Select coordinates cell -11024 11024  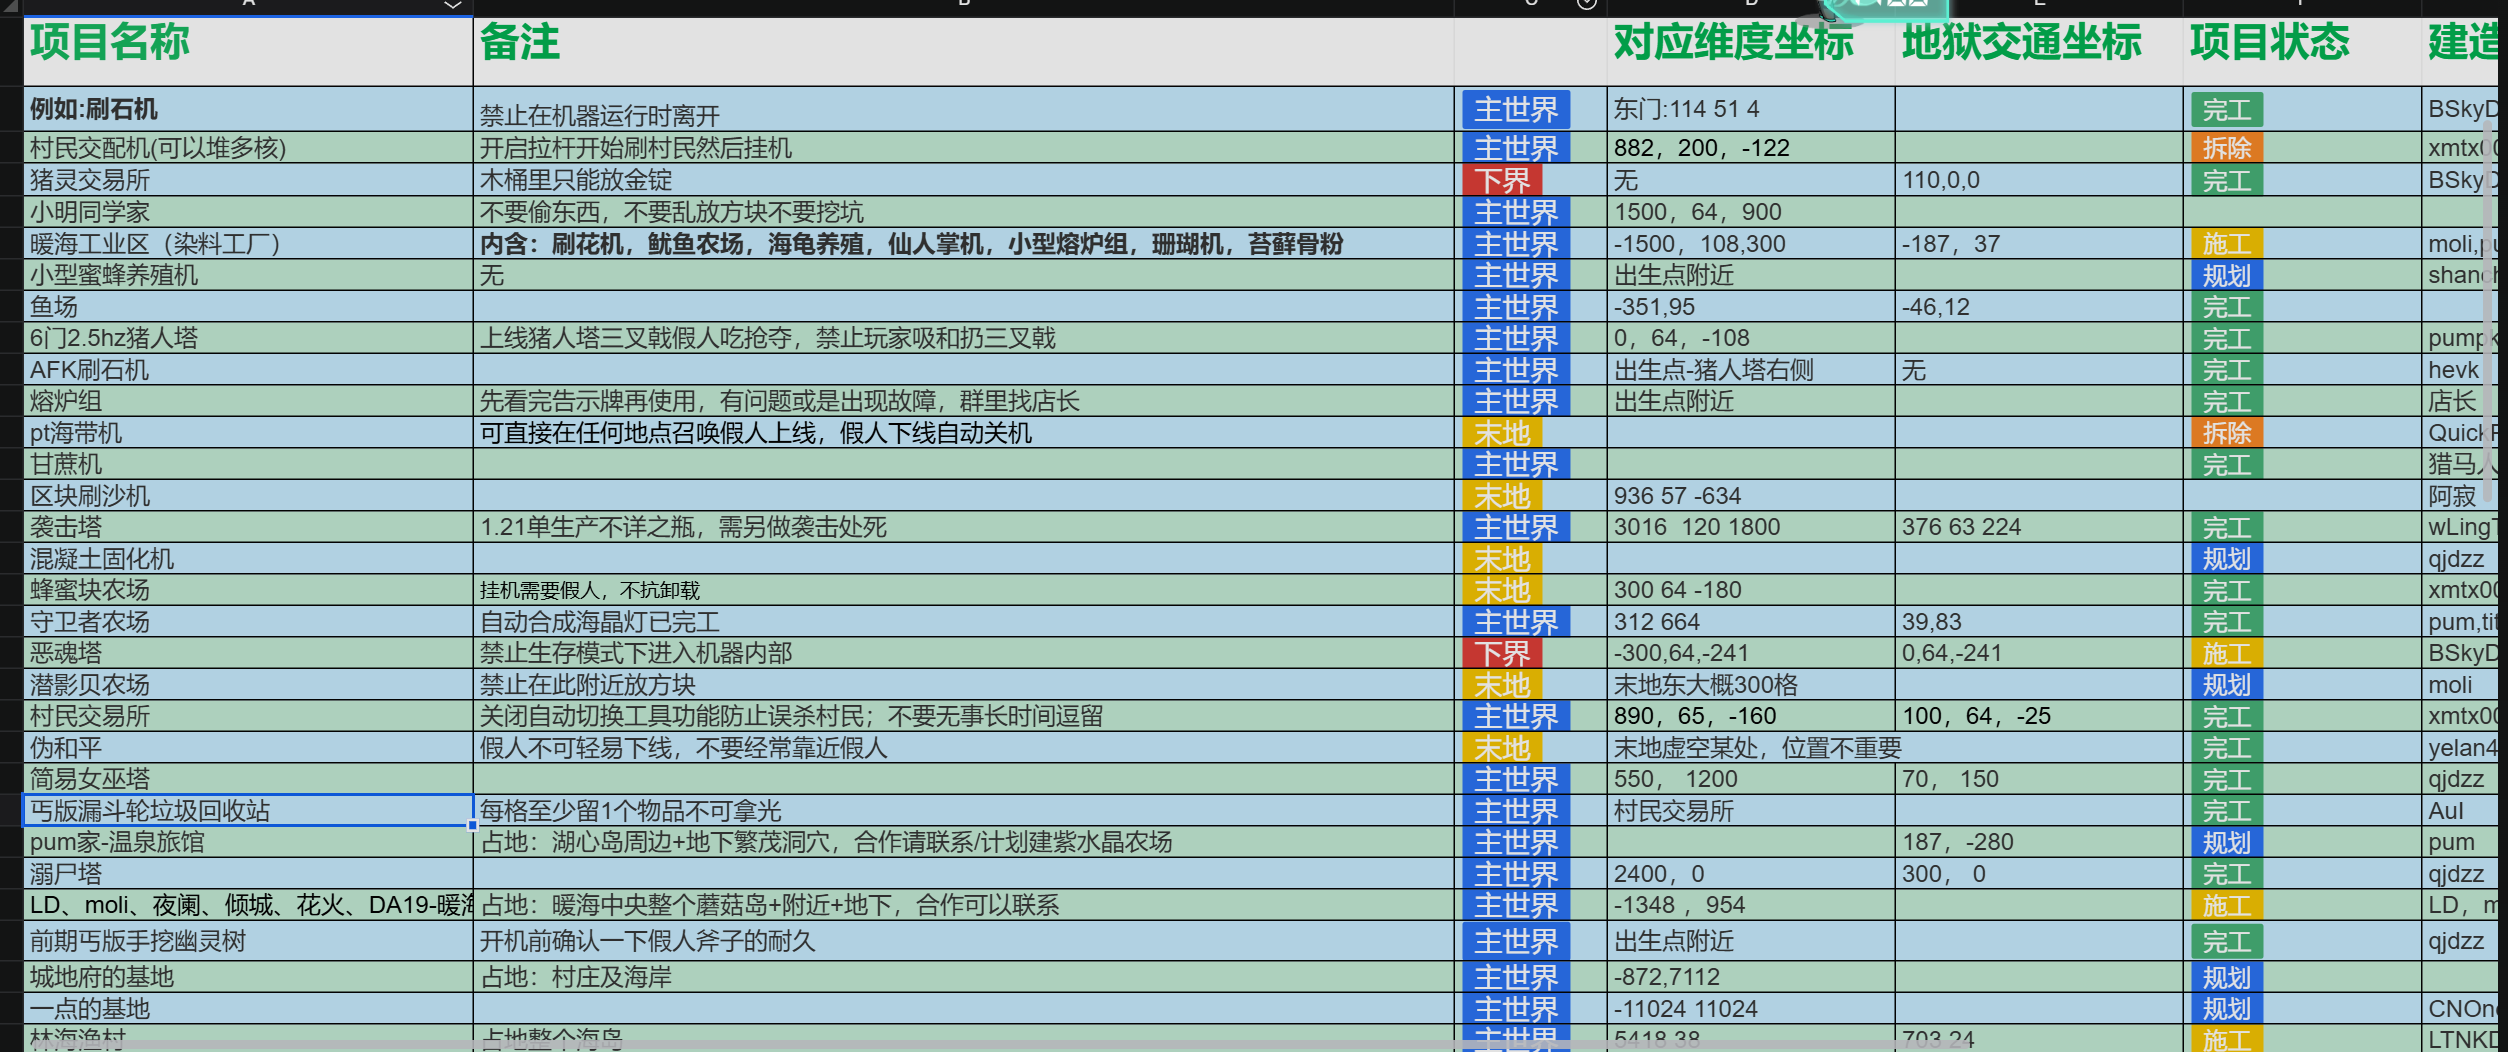[x=1750, y=1009]
